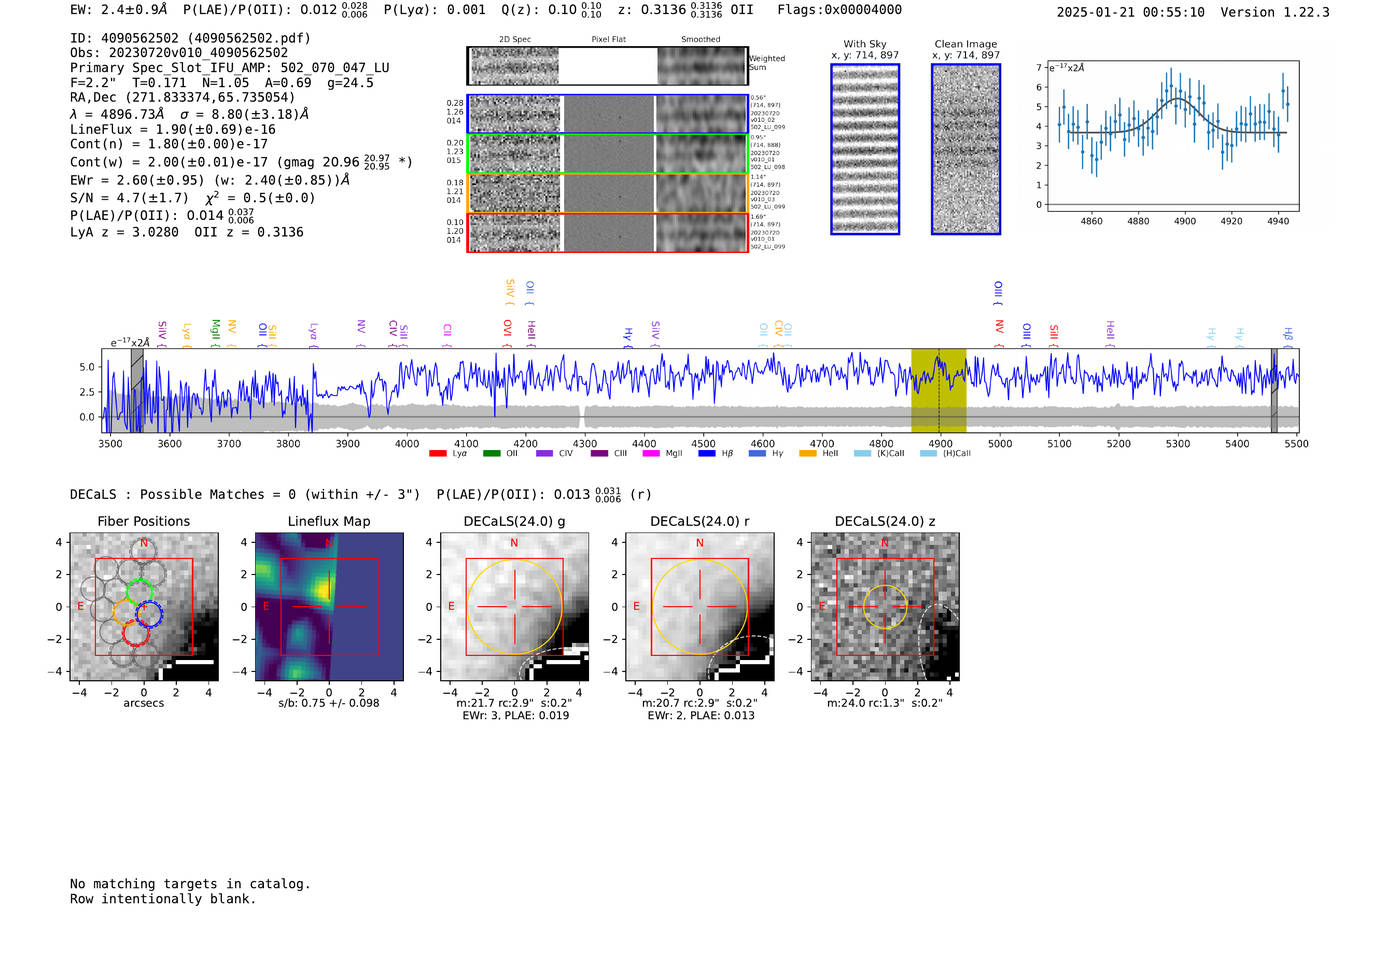Open the Lineflux Map image
Screen dimensions: 1400x953
tap(329, 607)
